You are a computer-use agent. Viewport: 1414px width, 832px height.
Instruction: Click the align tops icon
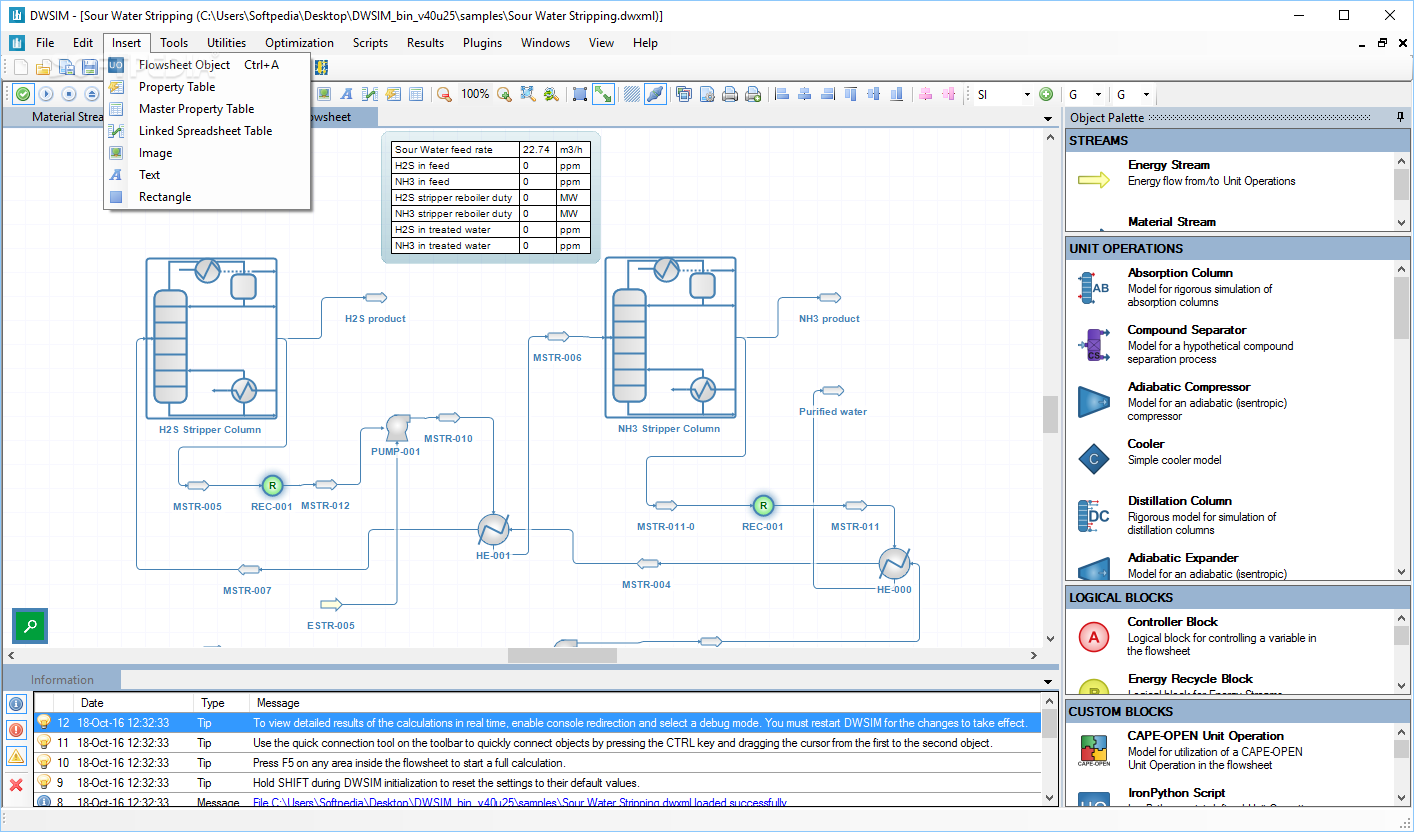851,94
